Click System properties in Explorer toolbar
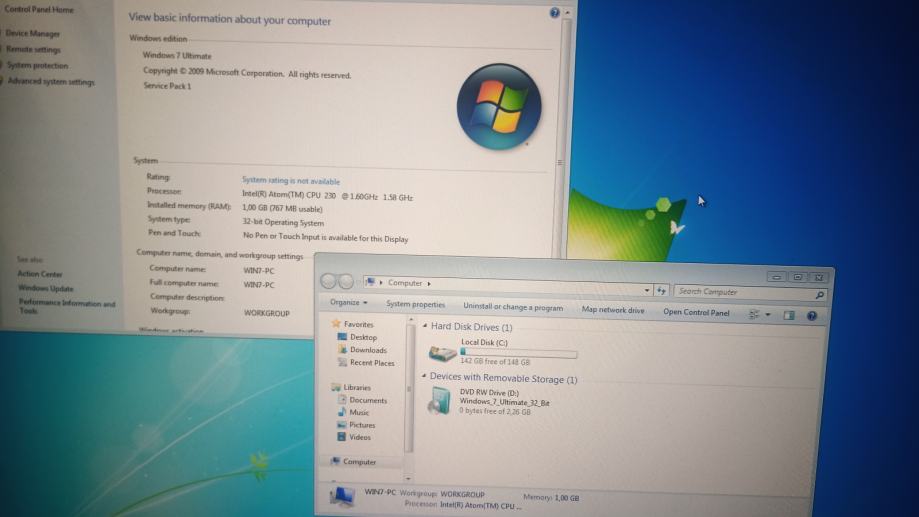Screen dimensions: 919x517 click(415, 305)
